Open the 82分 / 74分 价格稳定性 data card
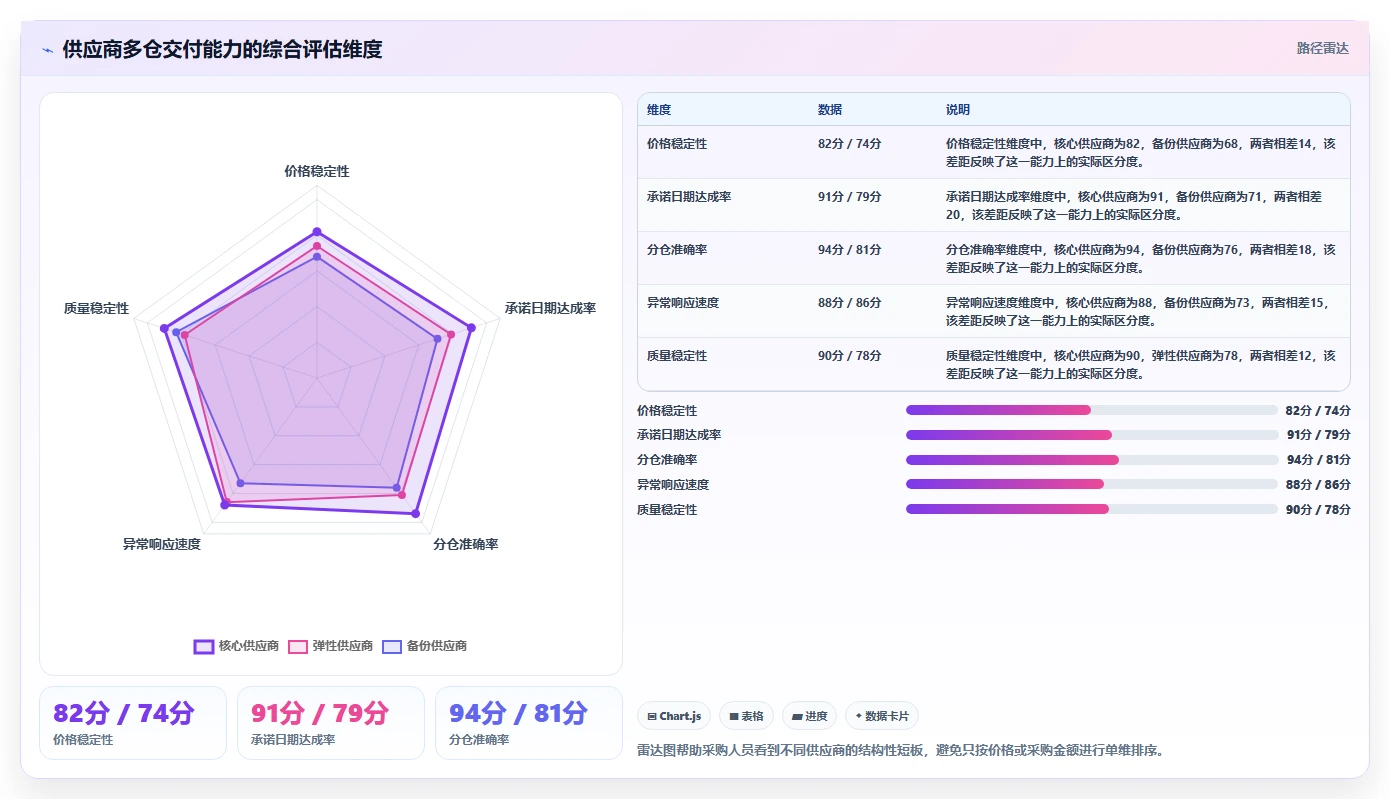 point(133,723)
